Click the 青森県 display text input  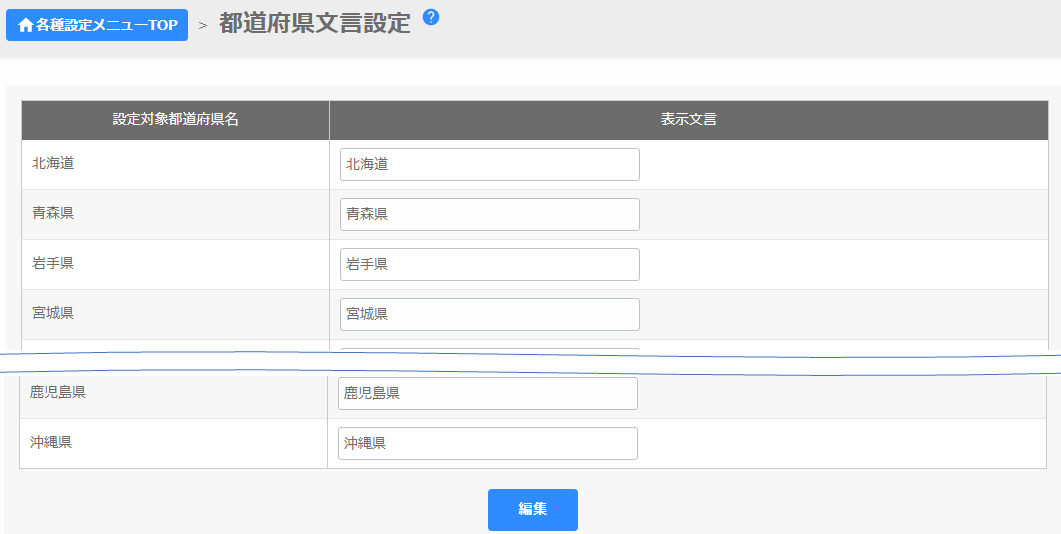click(x=489, y=215)
